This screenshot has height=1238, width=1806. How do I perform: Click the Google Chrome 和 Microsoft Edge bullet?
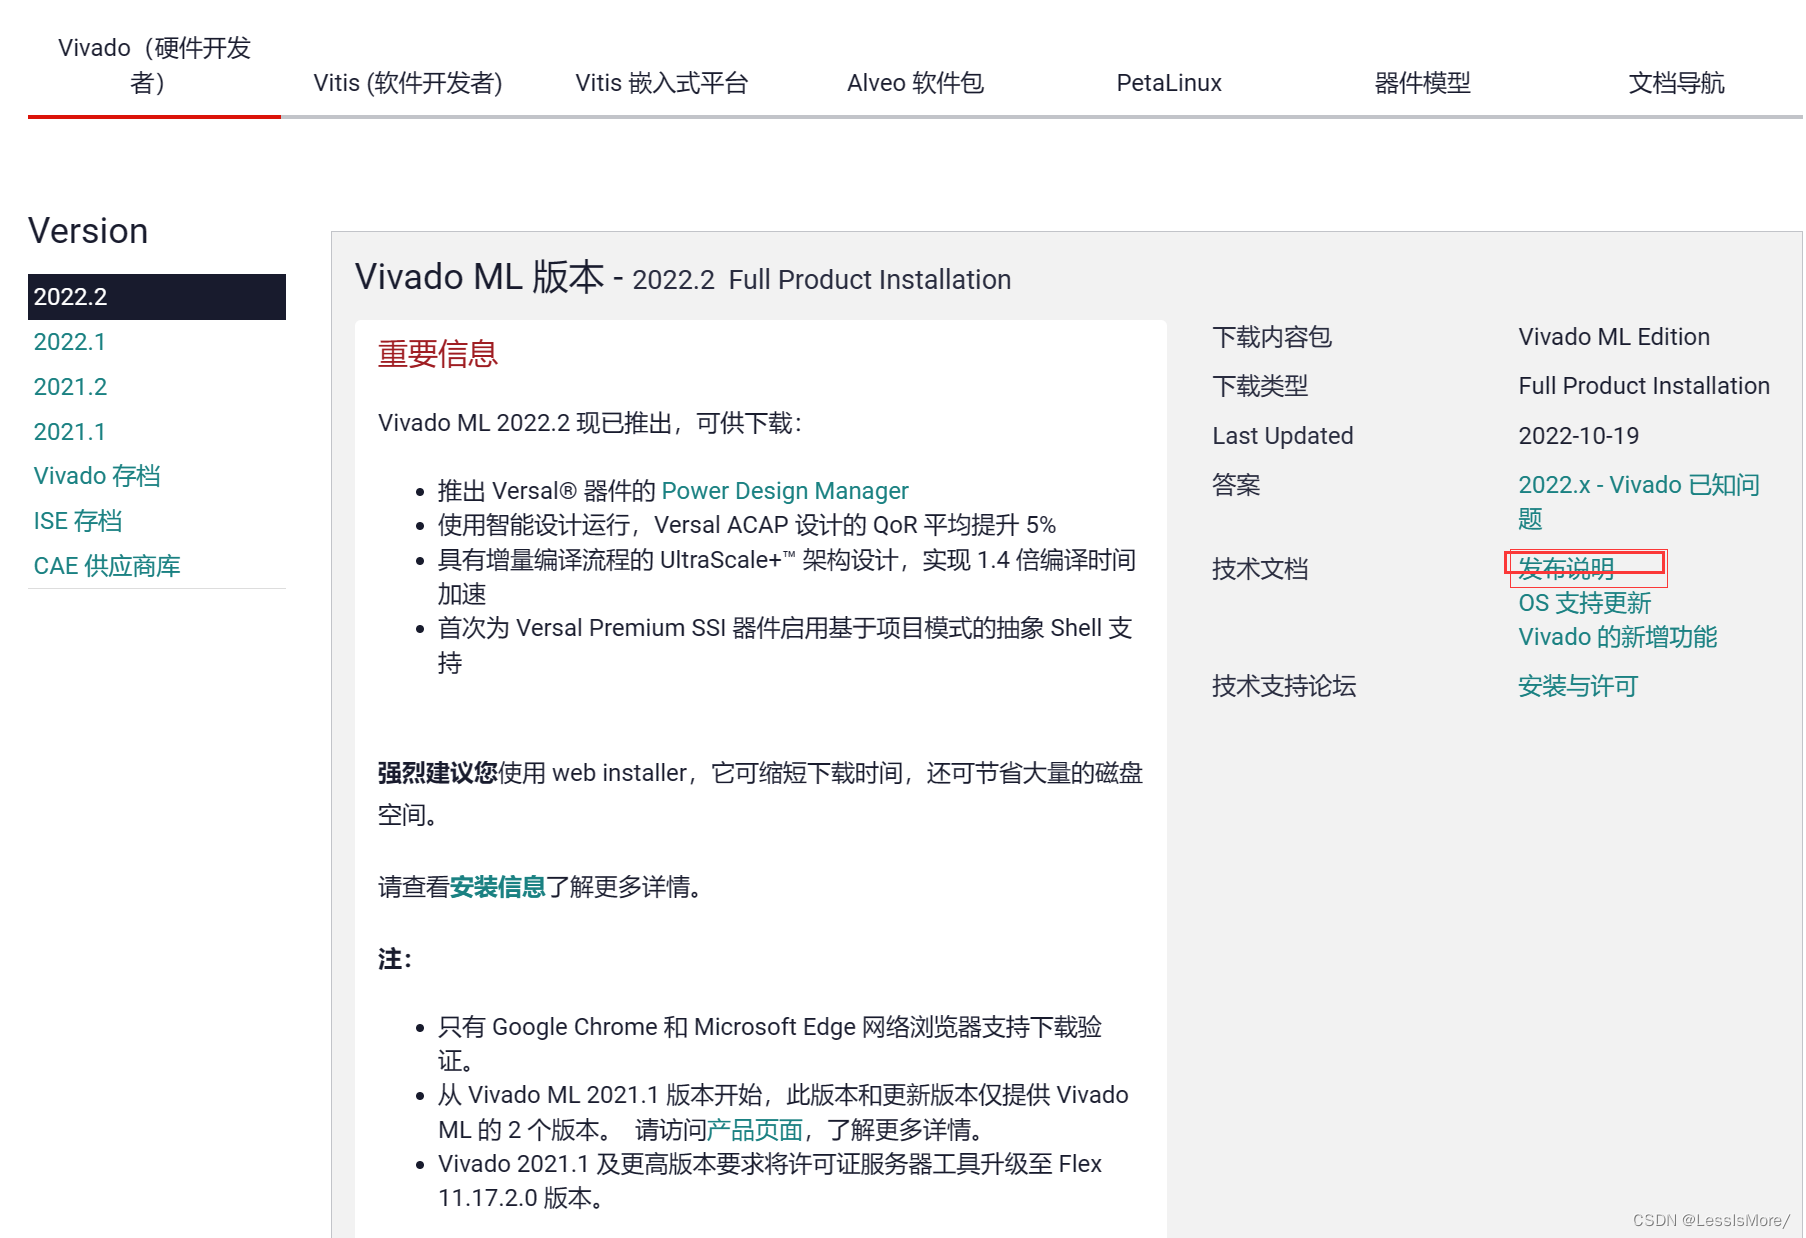click(x=770, y=1044)
